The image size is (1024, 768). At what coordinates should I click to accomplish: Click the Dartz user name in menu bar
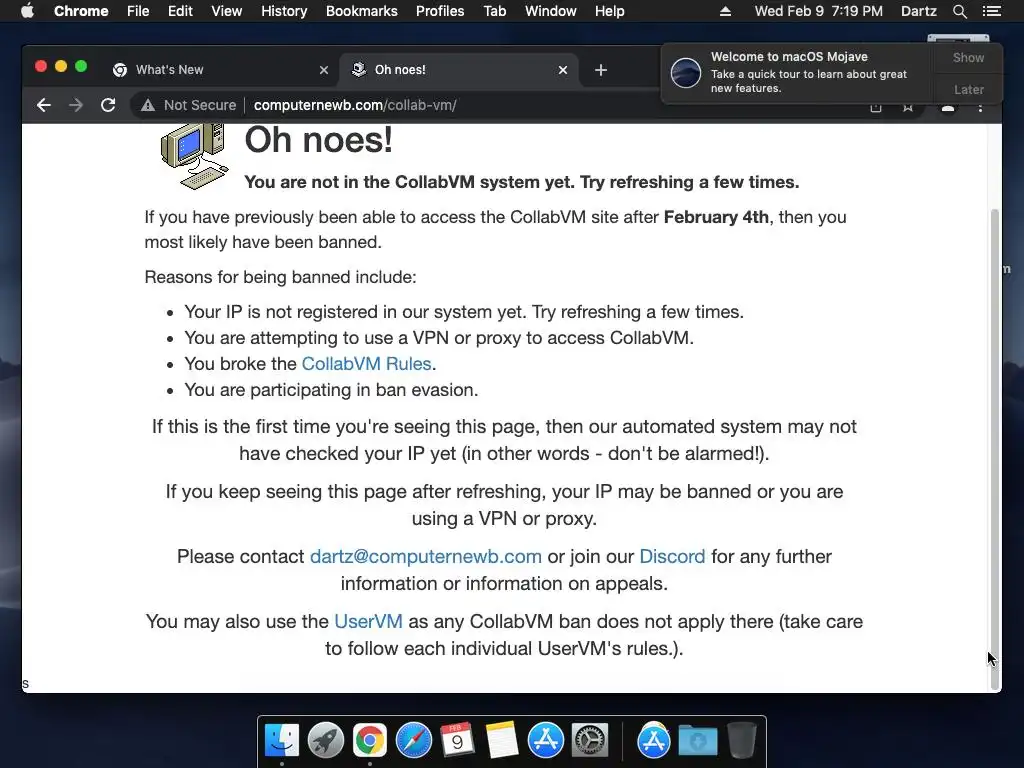click(918, 11)
